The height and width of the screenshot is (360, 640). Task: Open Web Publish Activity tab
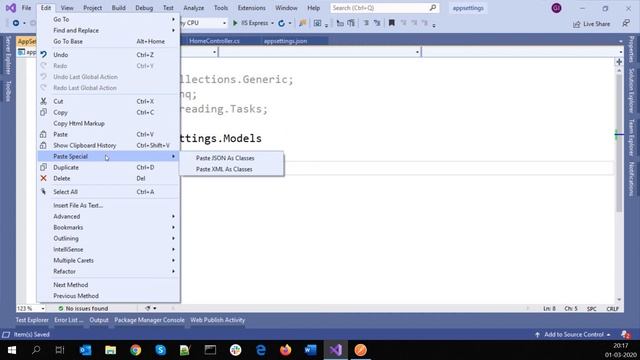click(218, 320)
